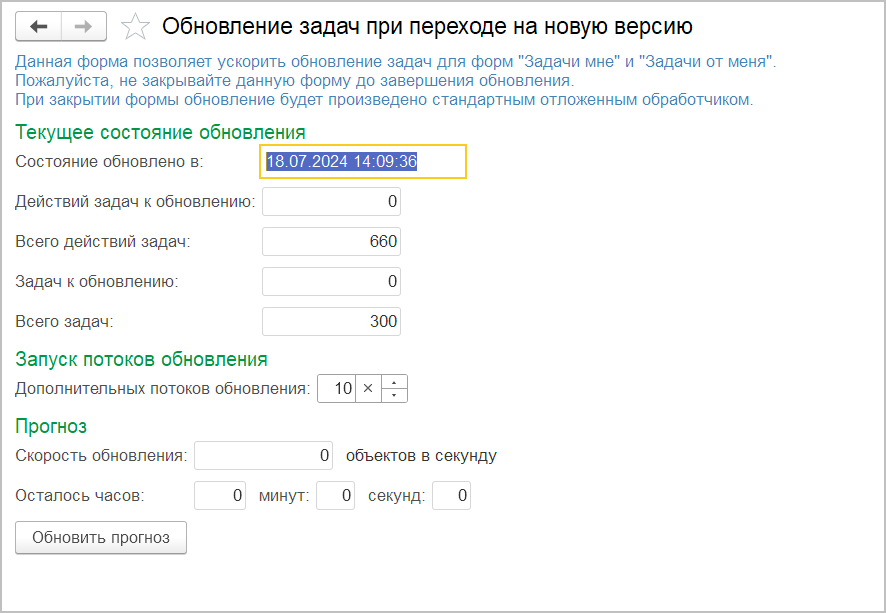This screenshot has width=886, height=613.
Task: Click the forward navigation arrow
Action: (85, 26)
